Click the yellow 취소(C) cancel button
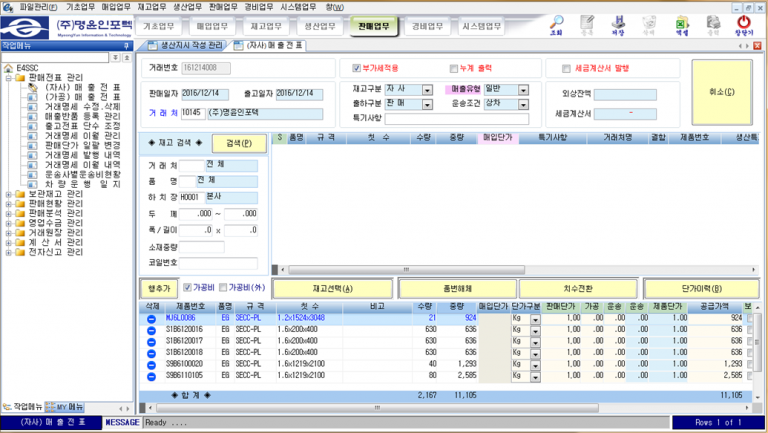The width and height of the screenshot is (768, 433). coord(721,93)
